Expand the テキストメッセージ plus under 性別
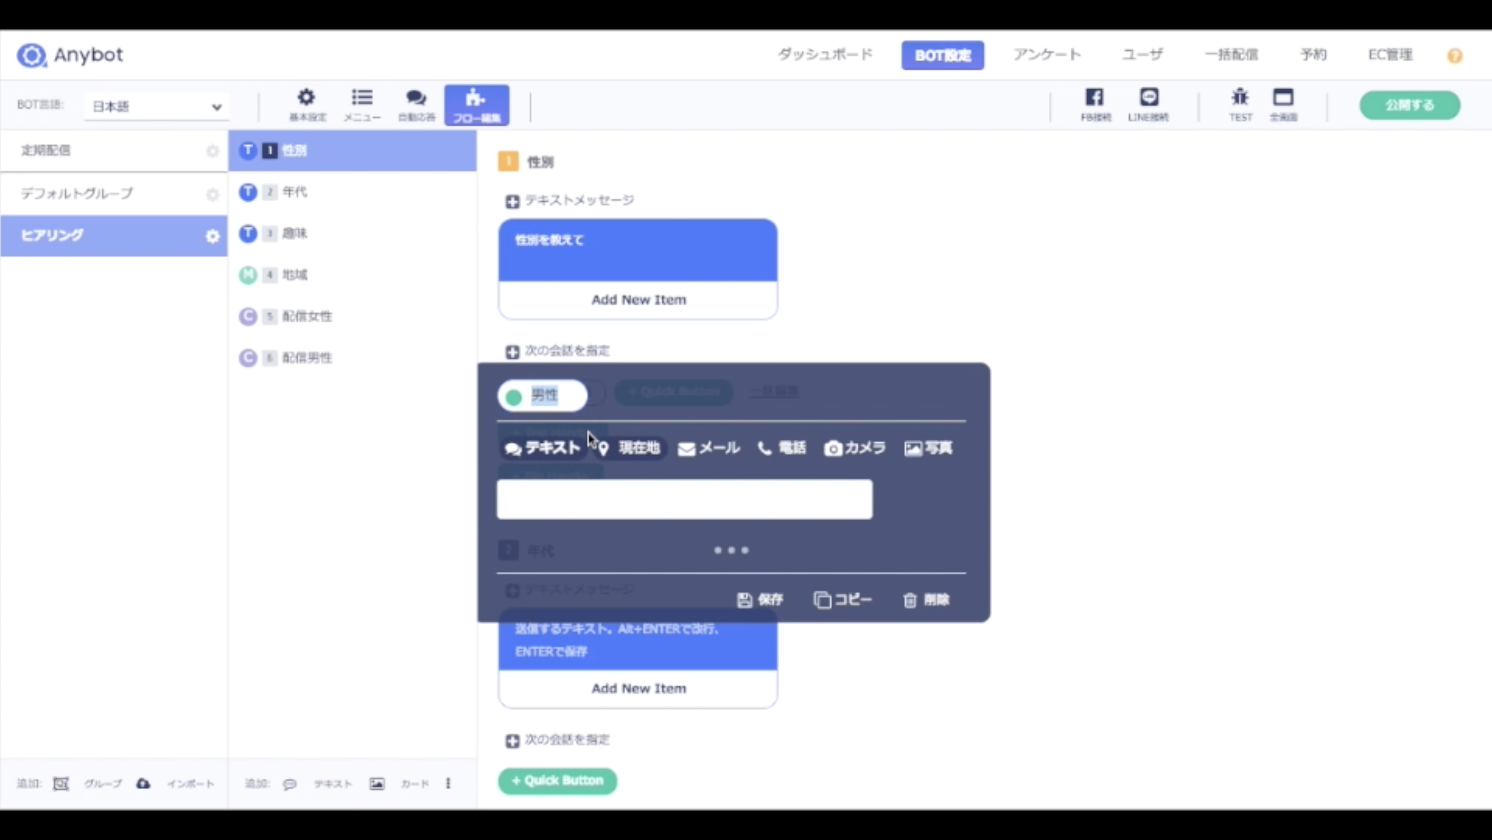 click(x=512, y=202)
